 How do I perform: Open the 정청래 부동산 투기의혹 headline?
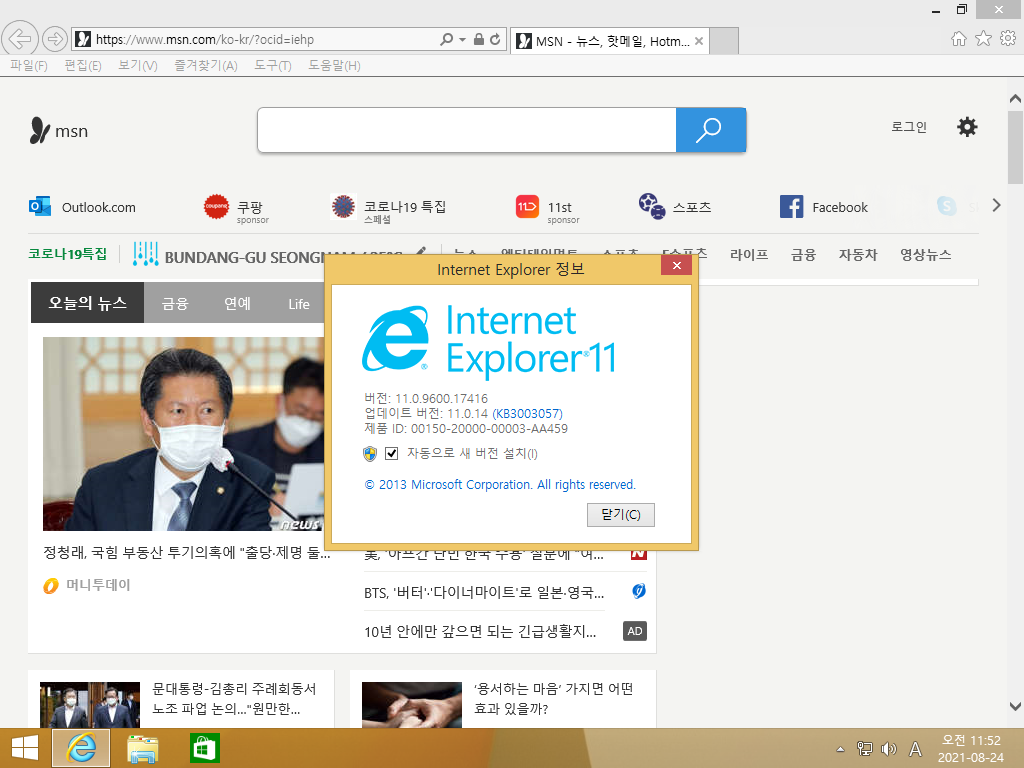pos(187,552)
